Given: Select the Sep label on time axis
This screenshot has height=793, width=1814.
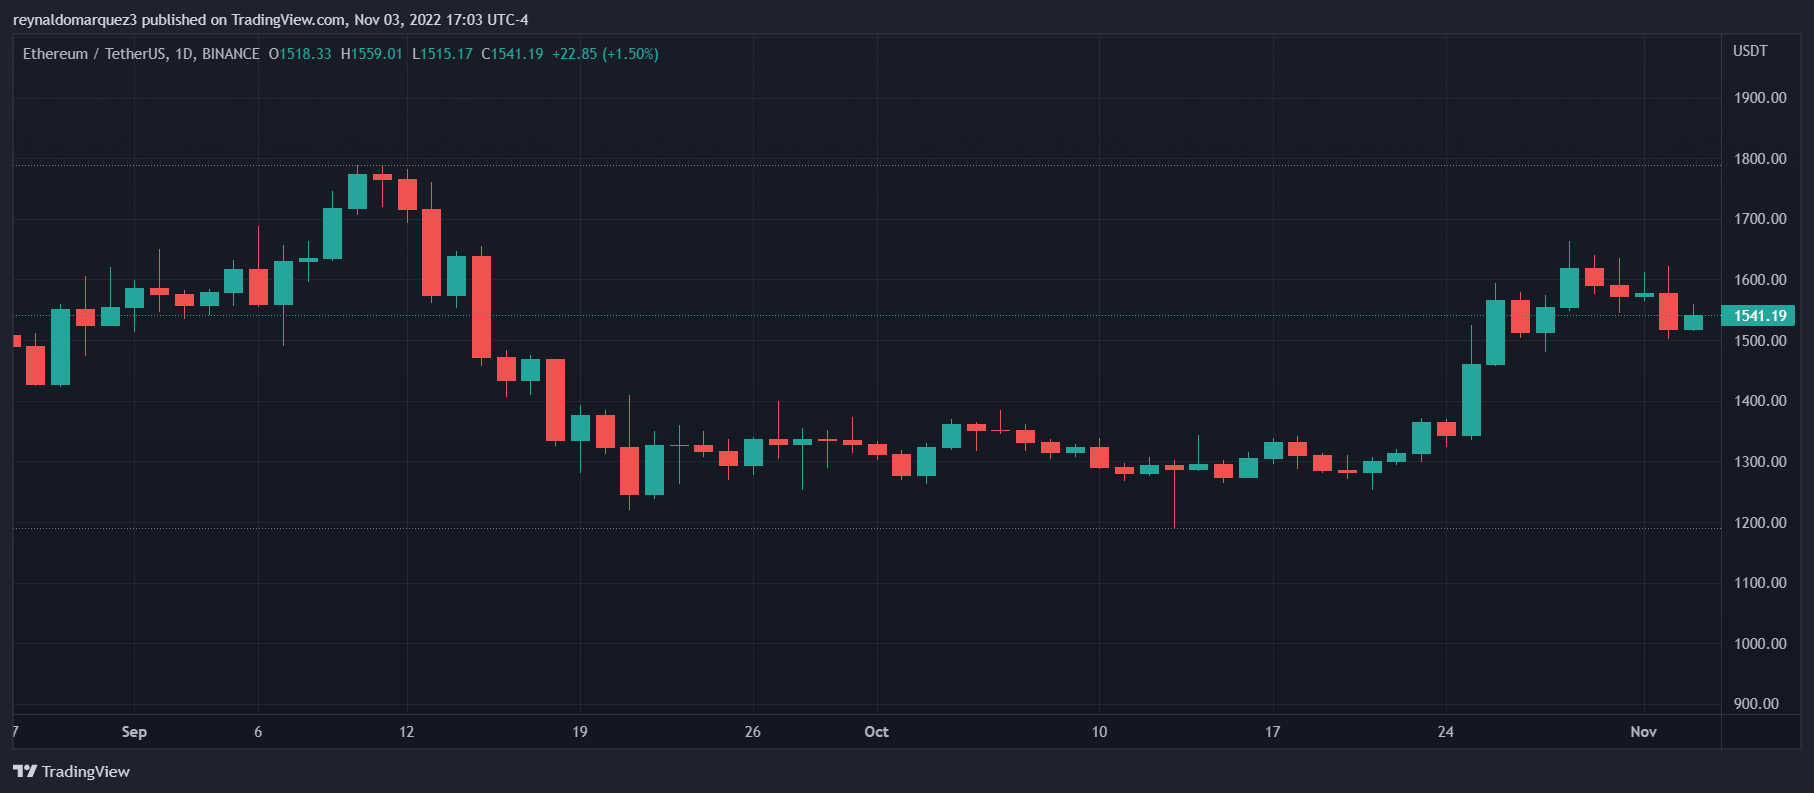Looking at the screenshot, I should [134, 732].
